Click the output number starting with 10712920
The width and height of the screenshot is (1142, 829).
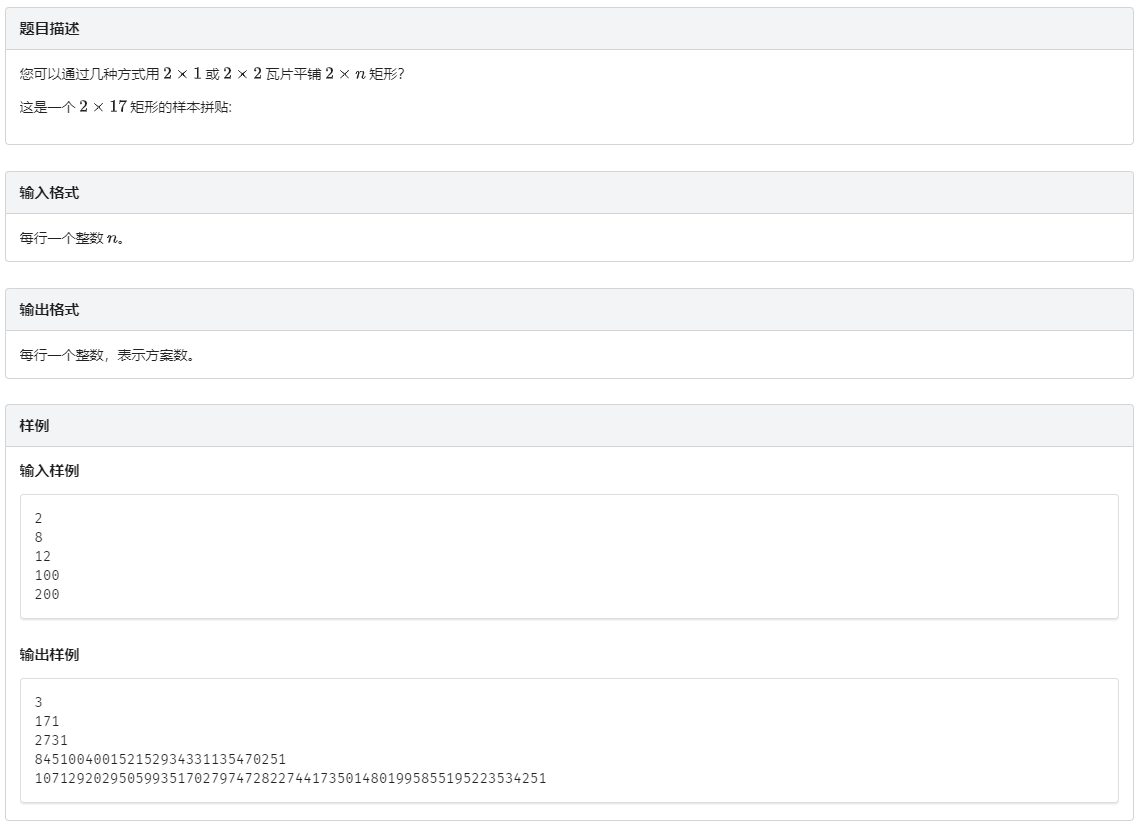tap(291, 778)
